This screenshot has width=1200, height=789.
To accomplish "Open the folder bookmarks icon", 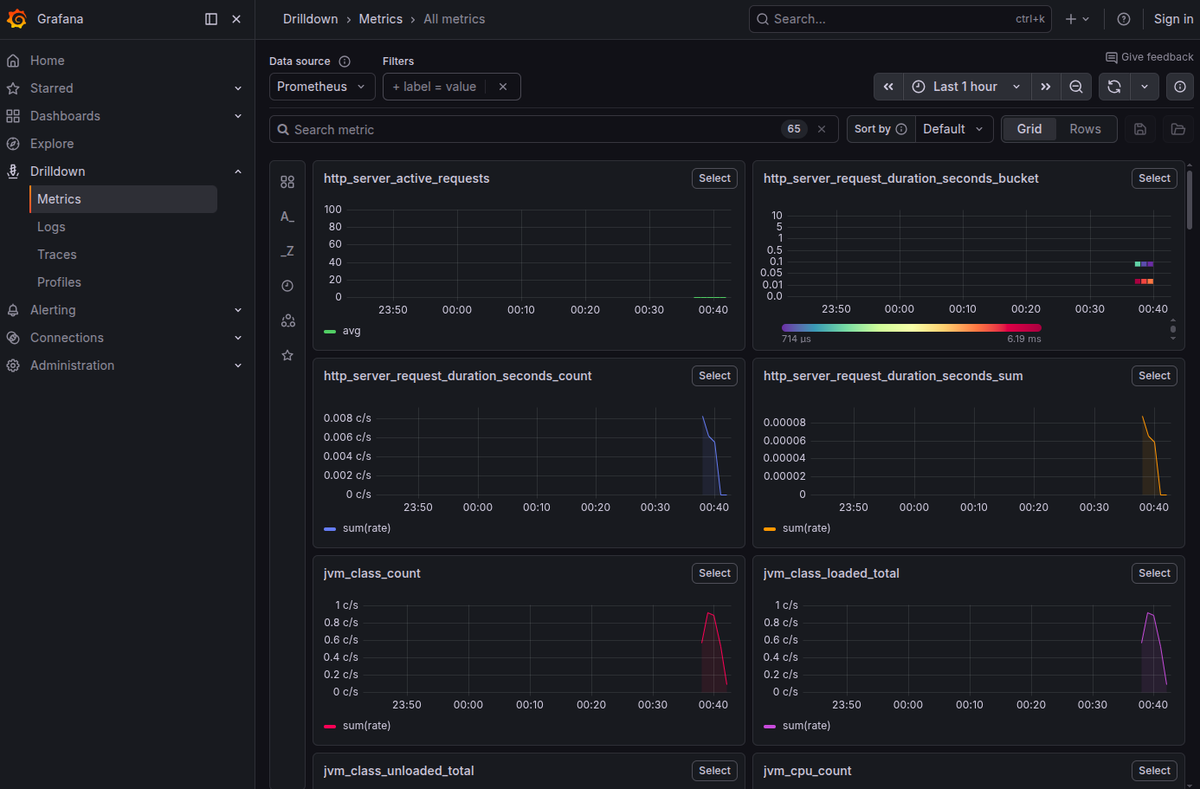I will [1177, 129].
